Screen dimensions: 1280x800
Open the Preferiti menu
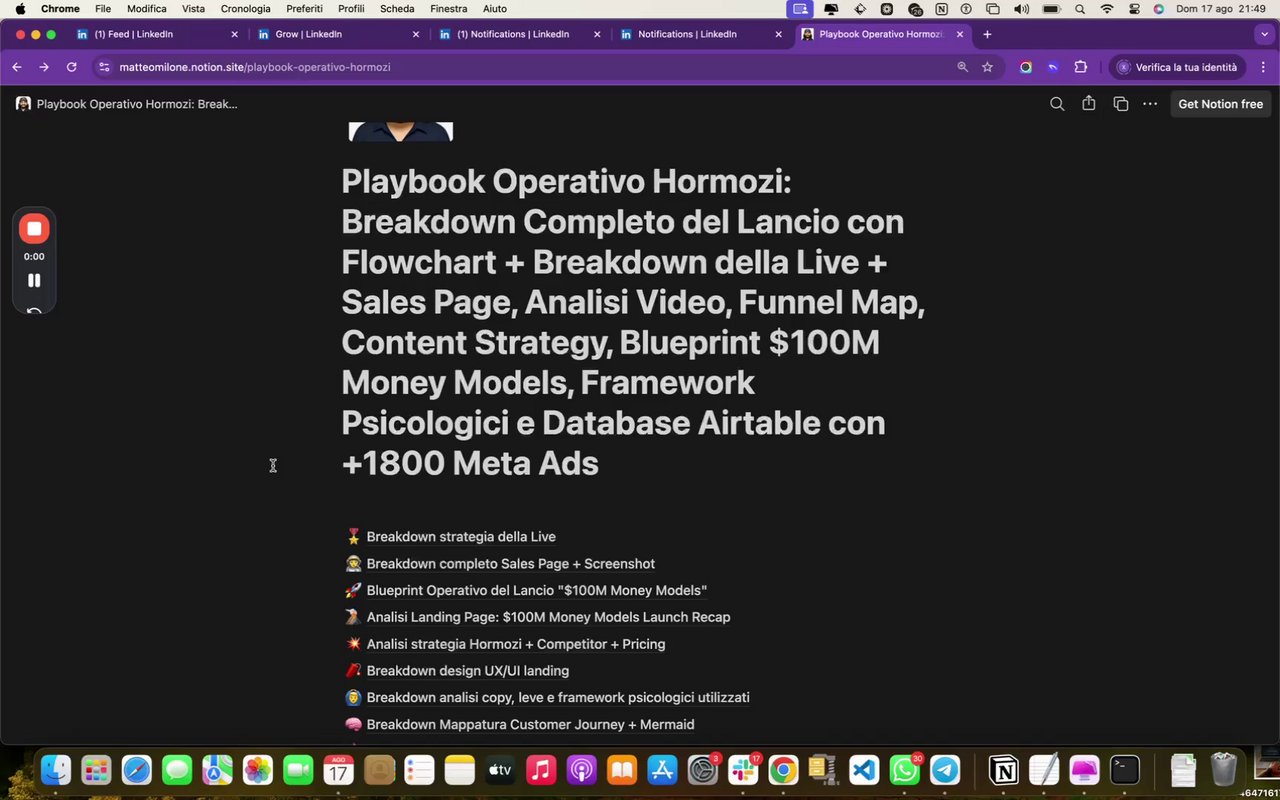(304, 9)
